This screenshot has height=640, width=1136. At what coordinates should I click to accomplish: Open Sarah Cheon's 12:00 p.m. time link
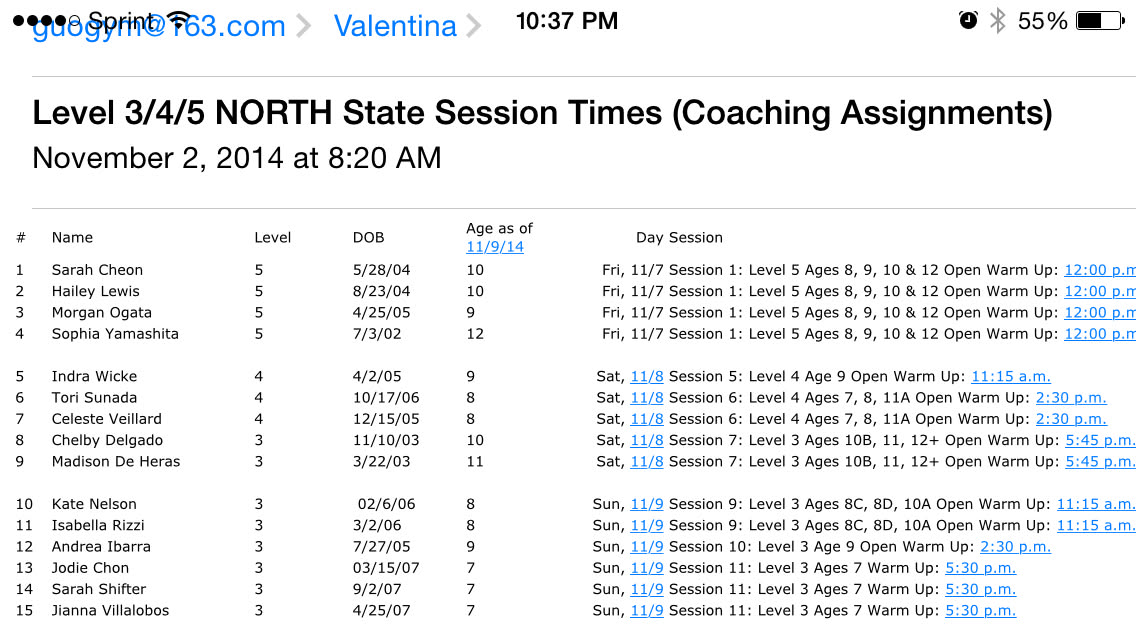(1099, 270)
